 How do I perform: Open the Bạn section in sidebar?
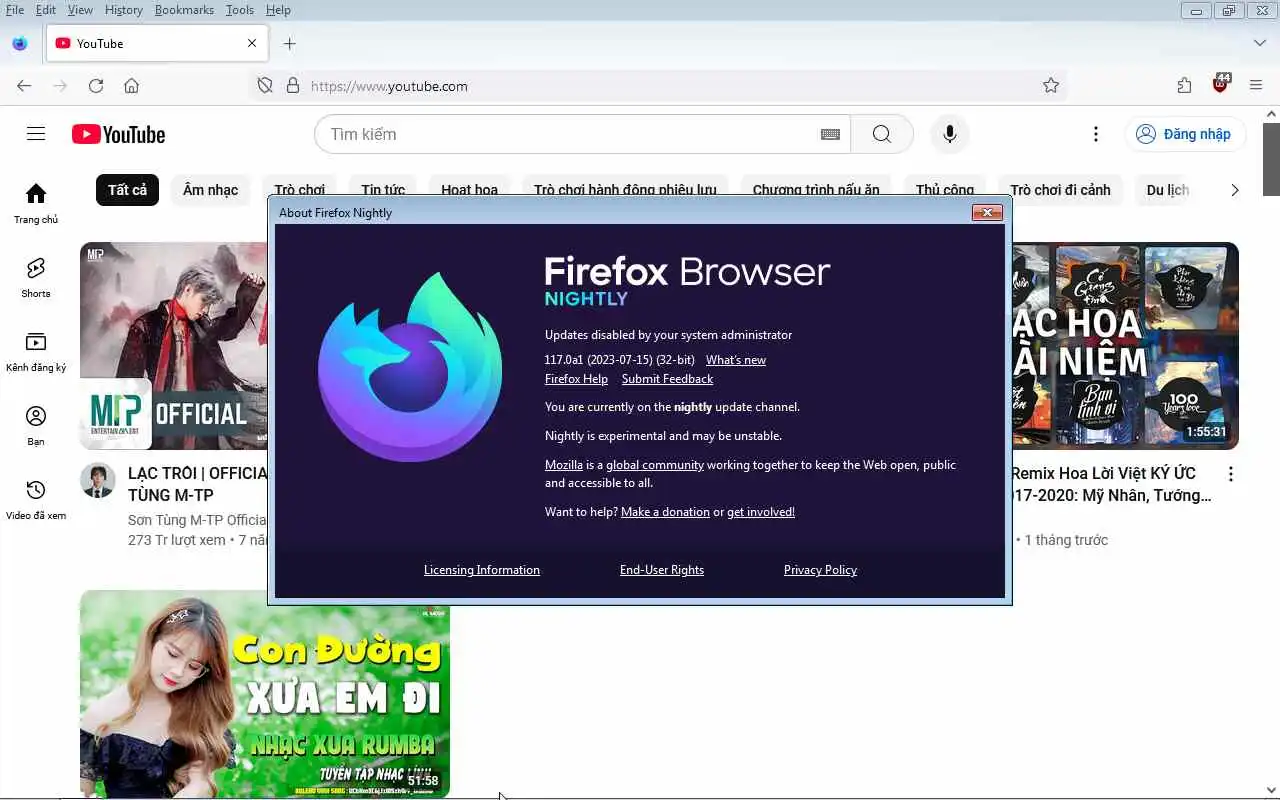36,426
